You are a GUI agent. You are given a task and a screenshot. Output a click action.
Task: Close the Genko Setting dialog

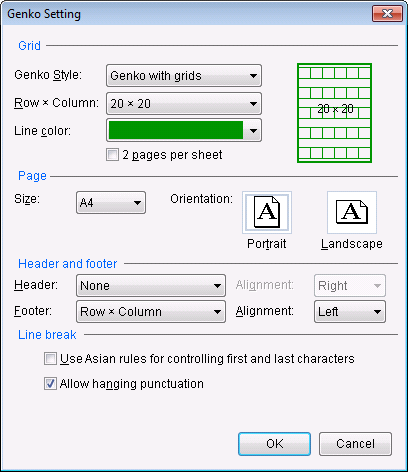tap(387, 14)
